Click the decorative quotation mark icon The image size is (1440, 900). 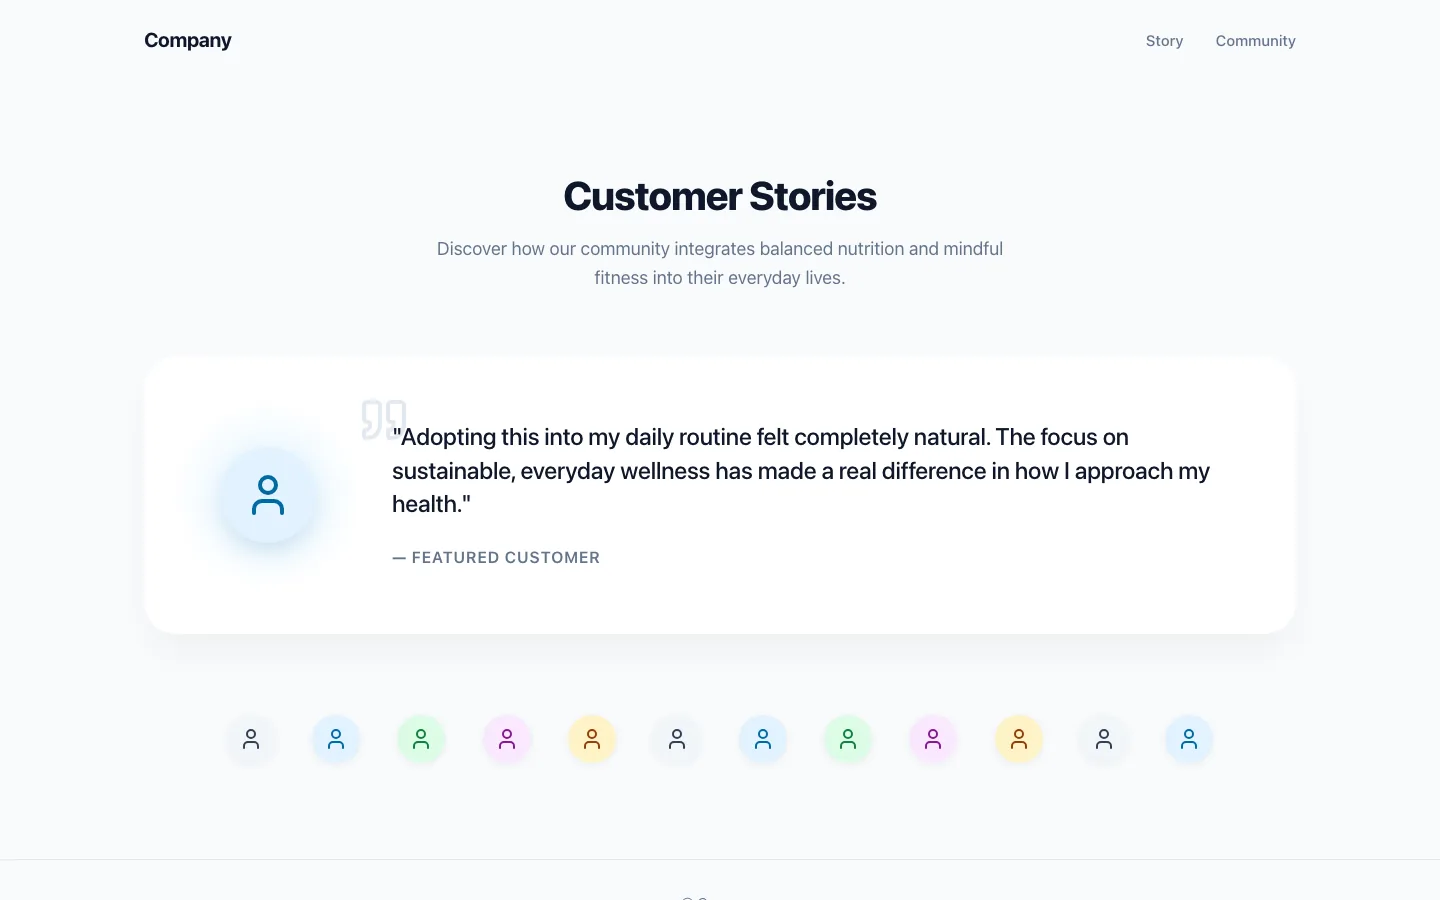point(384,420)
